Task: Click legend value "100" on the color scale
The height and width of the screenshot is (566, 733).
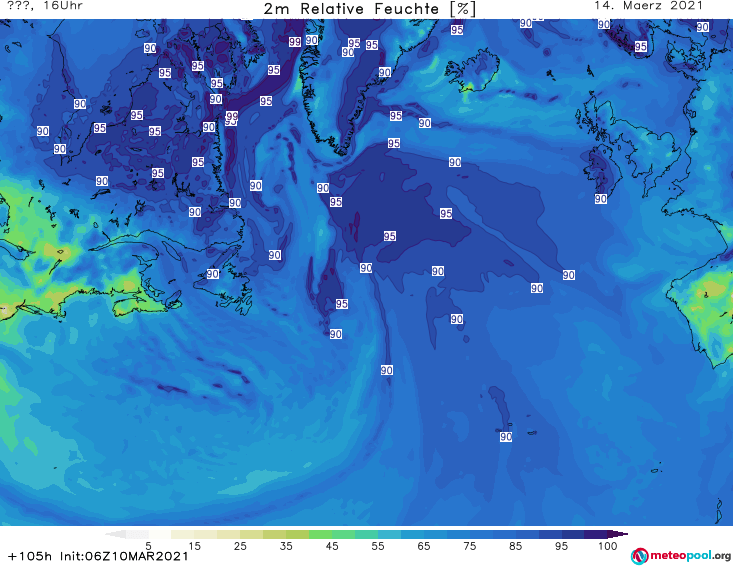Action: pos(608,546)
